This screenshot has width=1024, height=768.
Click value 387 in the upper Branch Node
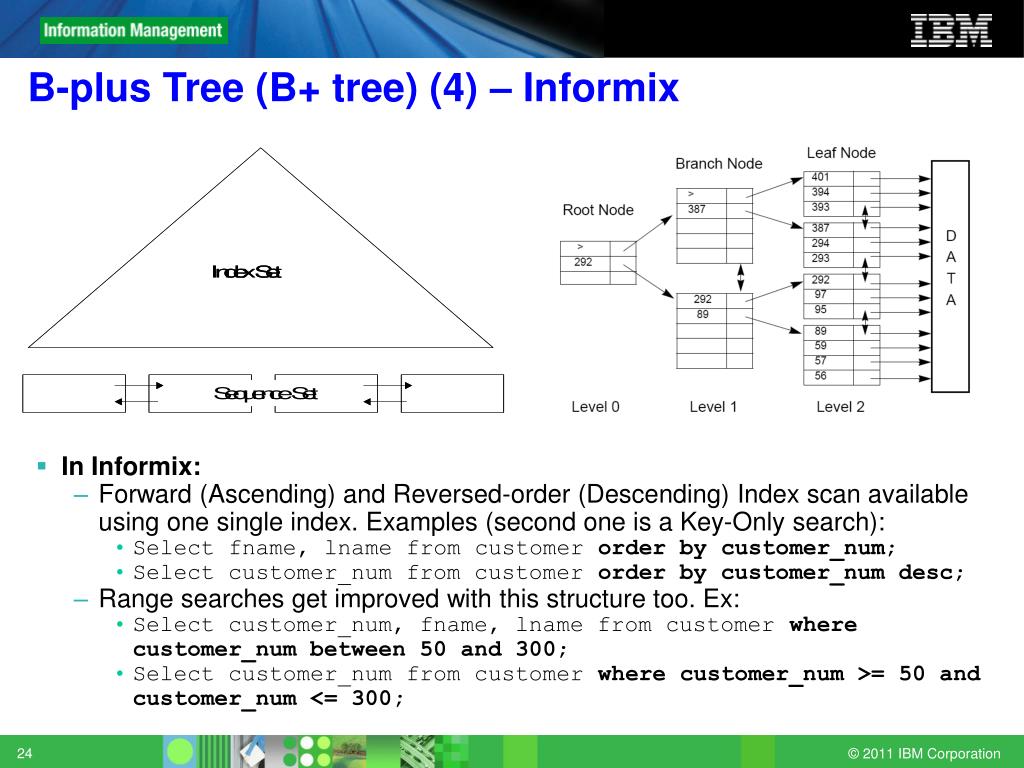(696, 209)
